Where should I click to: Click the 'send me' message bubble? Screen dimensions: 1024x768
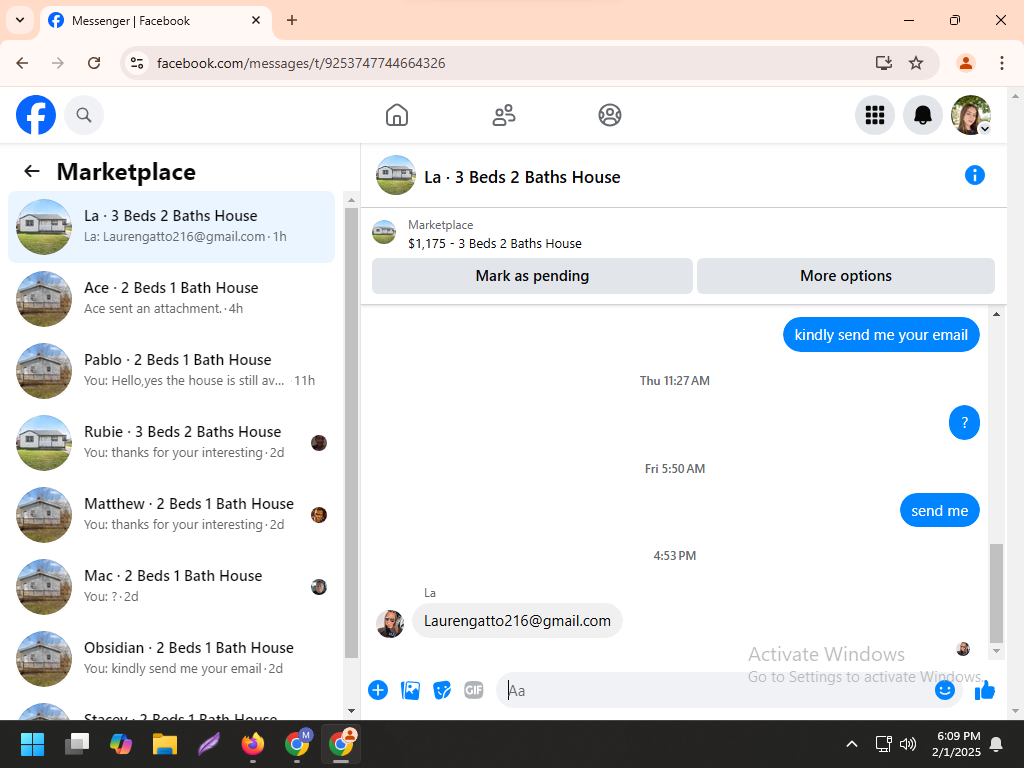point(940,511)
